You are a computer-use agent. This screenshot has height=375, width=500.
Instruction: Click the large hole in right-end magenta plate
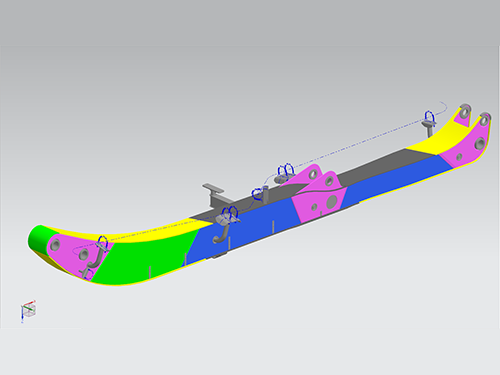point(480,144)
